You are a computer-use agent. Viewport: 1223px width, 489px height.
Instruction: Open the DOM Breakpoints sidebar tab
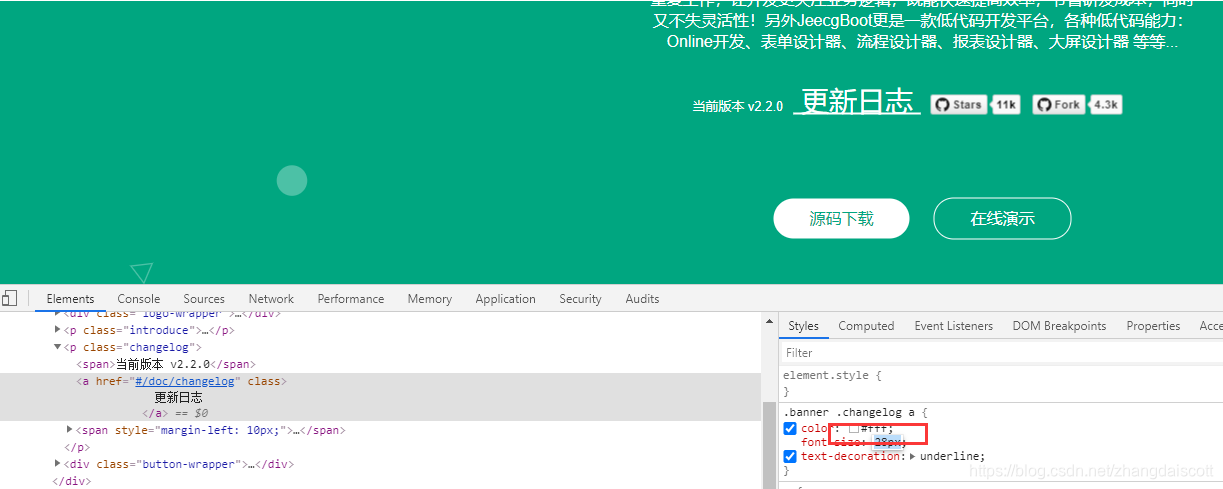pyautogui.click(x=1059, y=326)
